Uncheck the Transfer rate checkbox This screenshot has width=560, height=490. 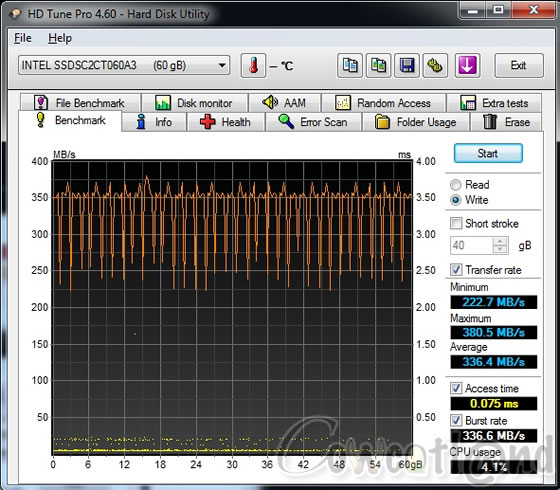[x=456, y=269]
